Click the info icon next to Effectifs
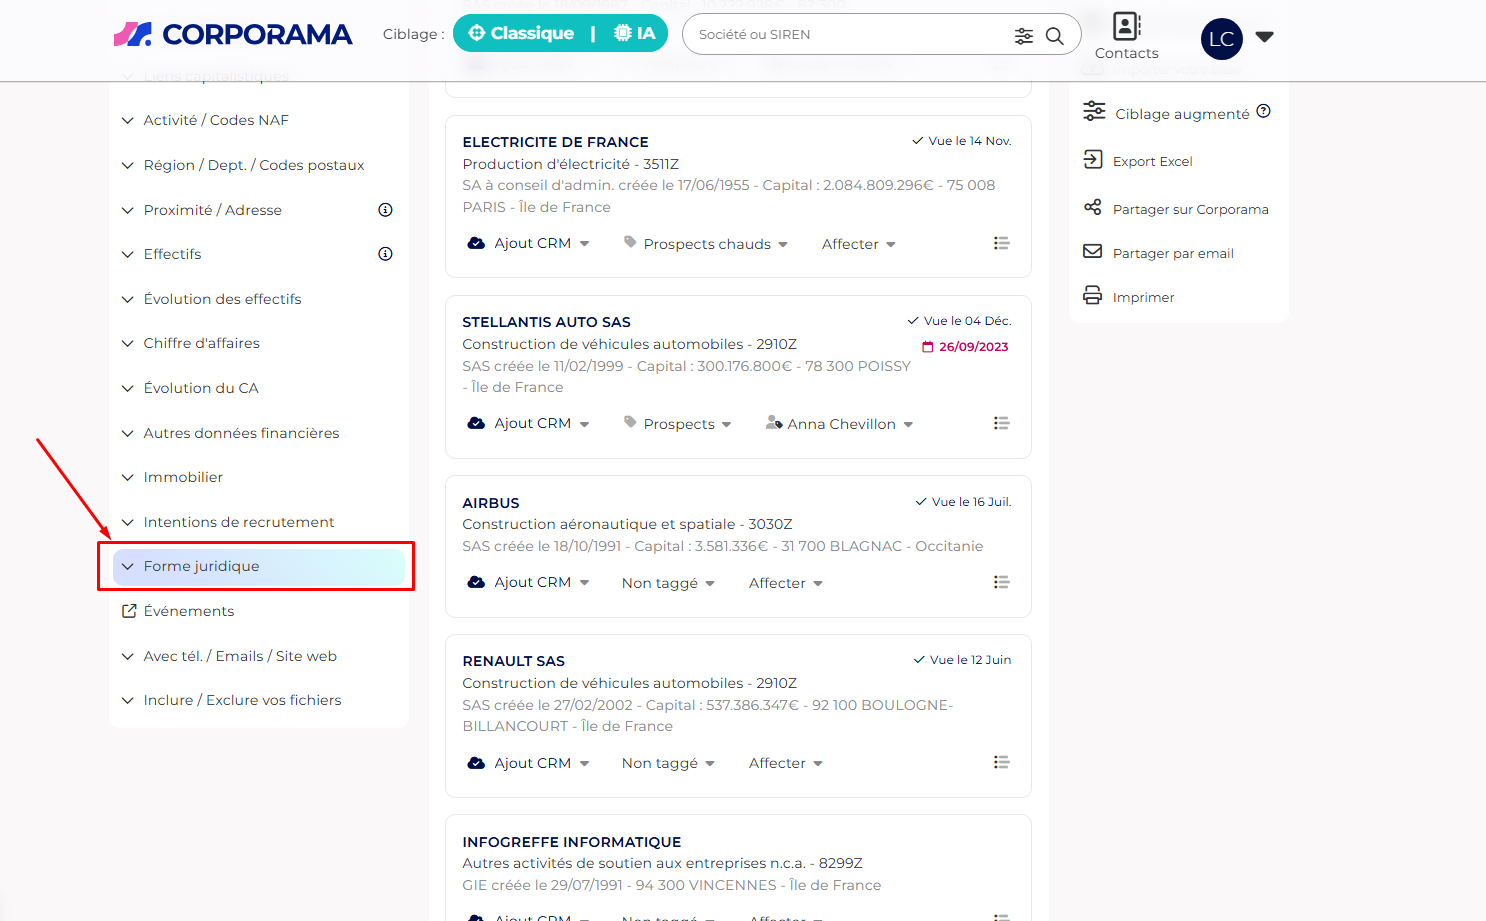This screenshot has width=1486, height=921. pyautogui.click(x=385, y=254)
